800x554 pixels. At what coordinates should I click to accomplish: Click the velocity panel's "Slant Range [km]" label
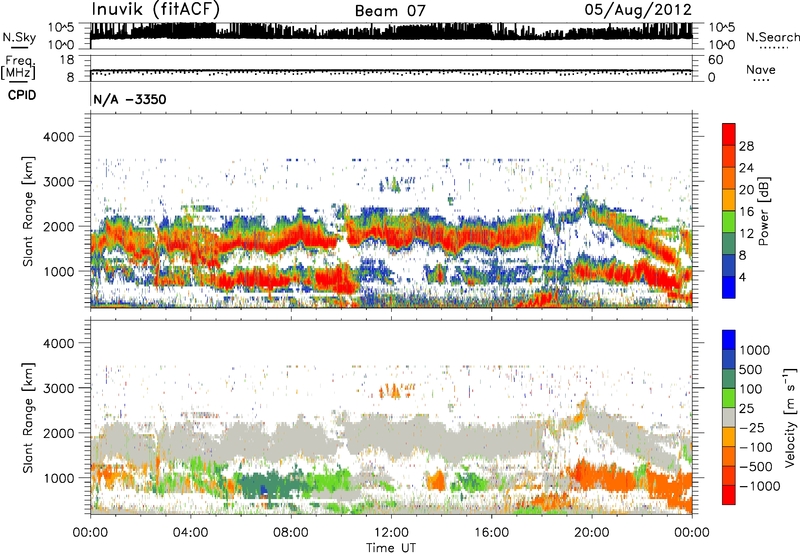coord(28,418)
